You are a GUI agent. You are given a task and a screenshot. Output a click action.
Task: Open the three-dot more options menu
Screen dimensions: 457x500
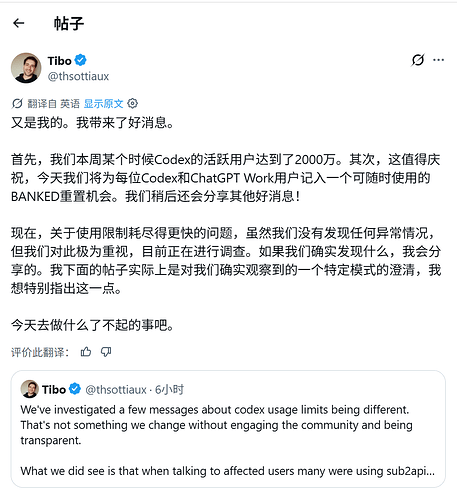point(438,60)
